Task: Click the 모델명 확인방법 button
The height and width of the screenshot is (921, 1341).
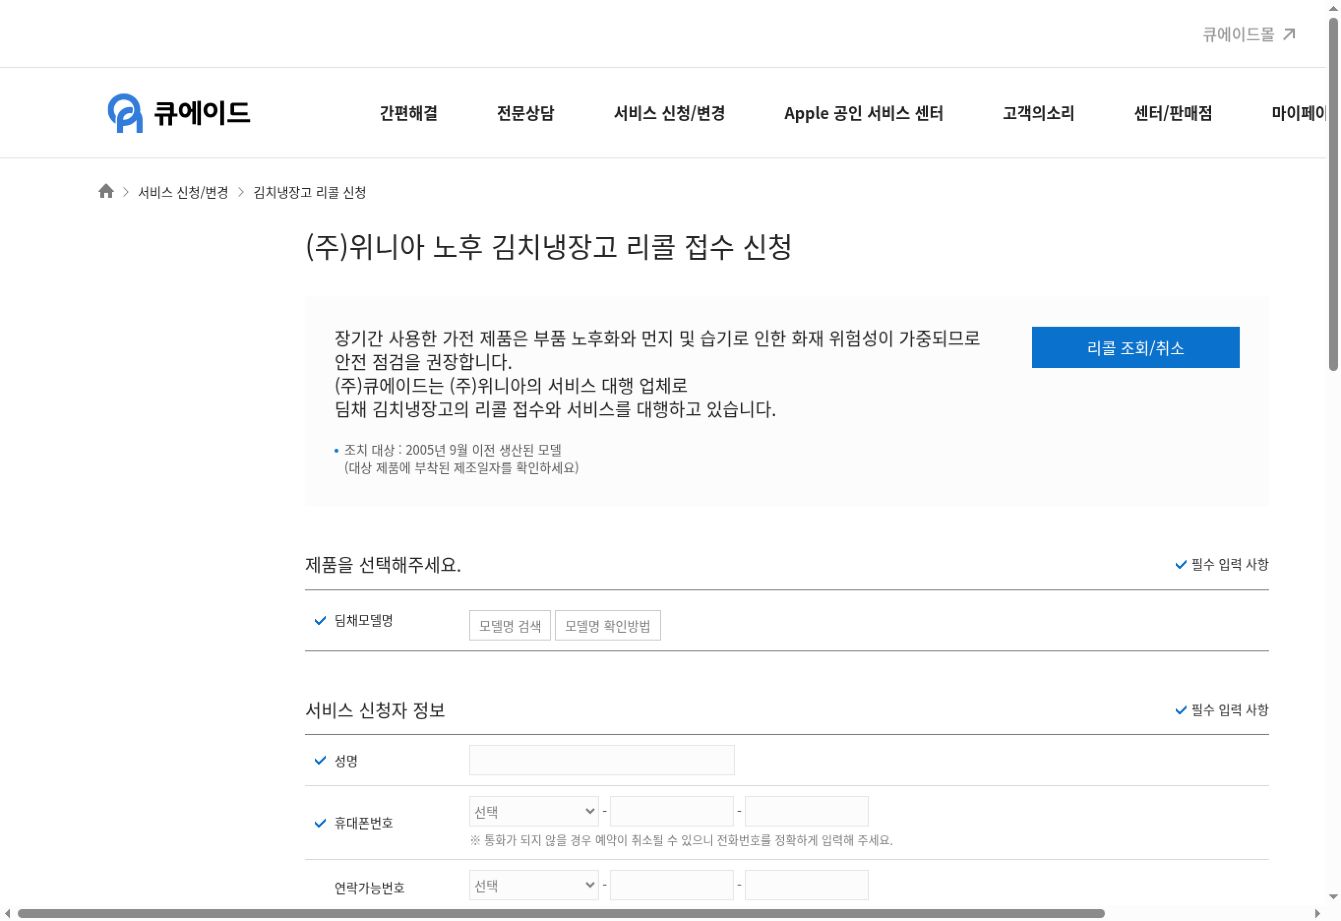Action: pos(608,626)
